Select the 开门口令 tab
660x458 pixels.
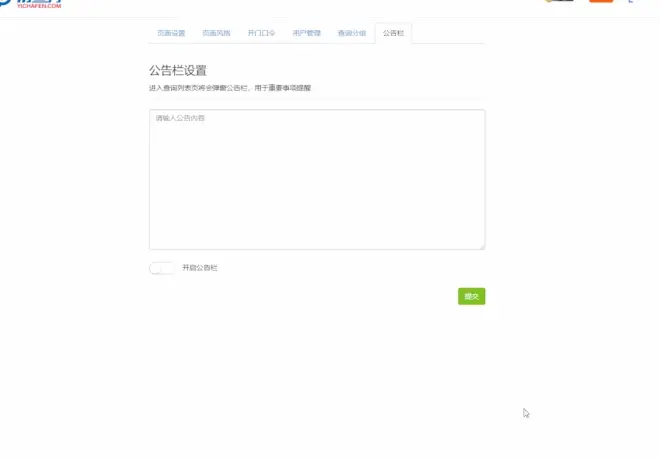tap(261, 33)
